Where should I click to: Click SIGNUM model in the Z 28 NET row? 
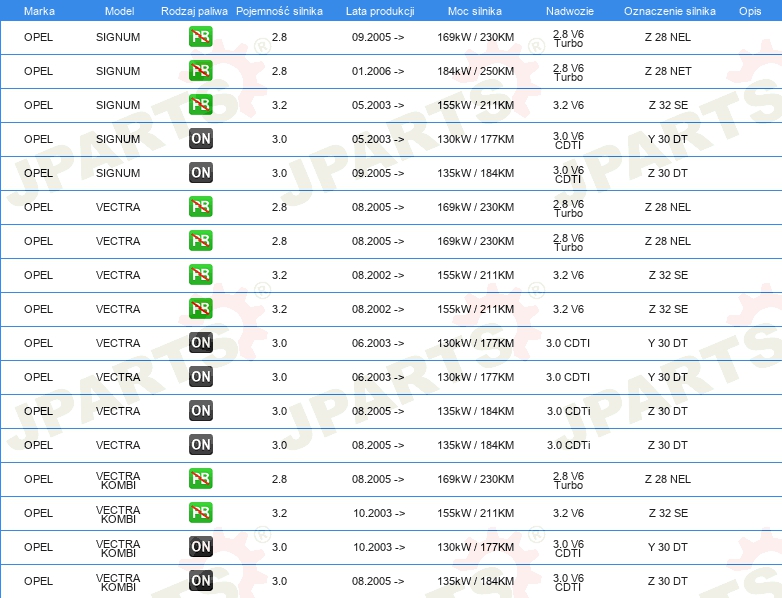click(x=118, y=71)
